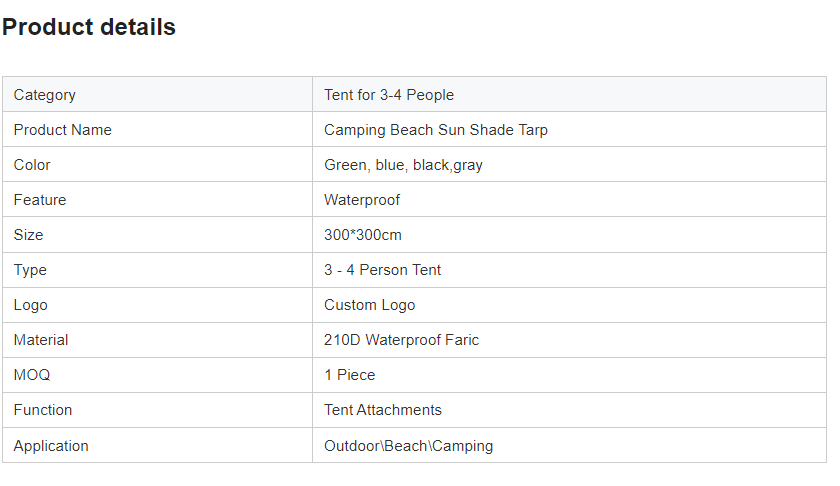The height and width of the screenshot is (486, 840).
Task: Click the 1 Piece value
Action: (x=350, y=375)
